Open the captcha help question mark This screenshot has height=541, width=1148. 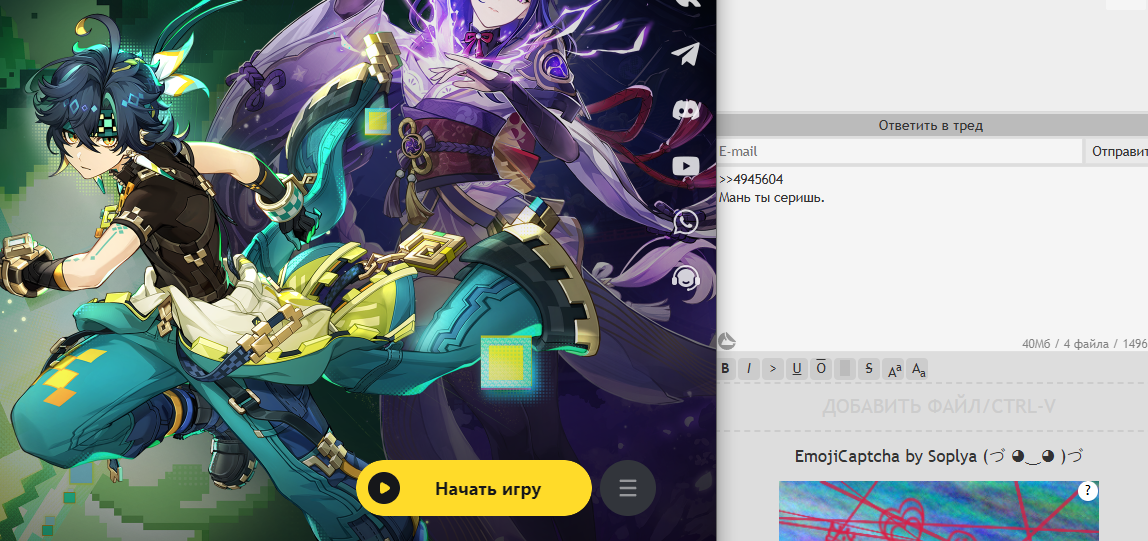tap(1087, 490)
